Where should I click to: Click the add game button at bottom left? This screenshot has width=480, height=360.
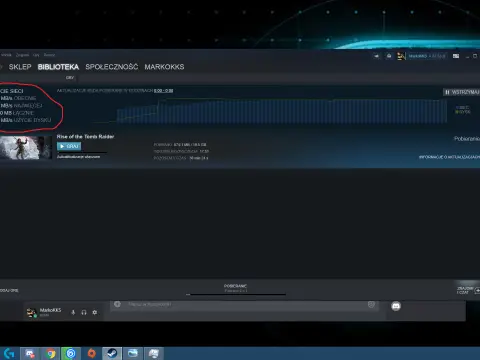point(9,290)
